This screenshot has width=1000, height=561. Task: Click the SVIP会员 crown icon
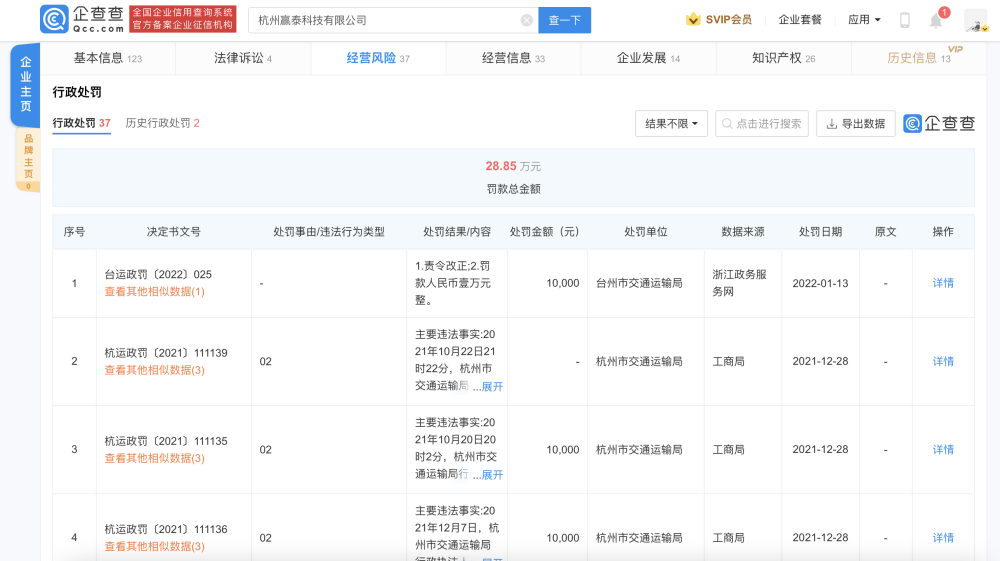[693, 20]
